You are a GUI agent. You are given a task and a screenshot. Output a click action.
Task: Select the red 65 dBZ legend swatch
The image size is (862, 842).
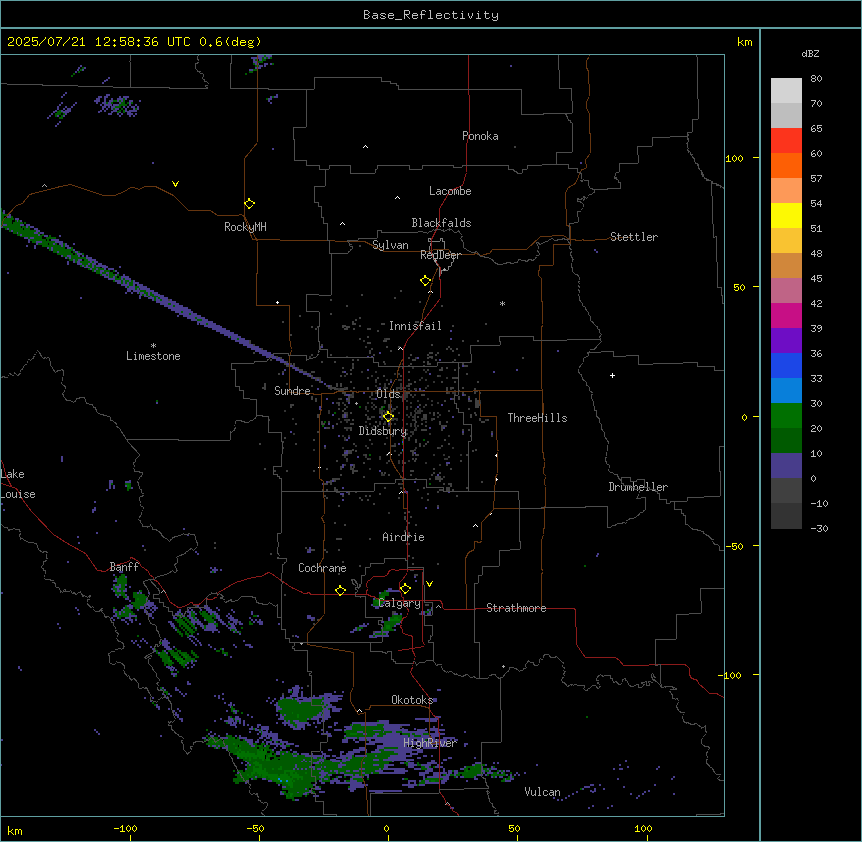[786, 140]
